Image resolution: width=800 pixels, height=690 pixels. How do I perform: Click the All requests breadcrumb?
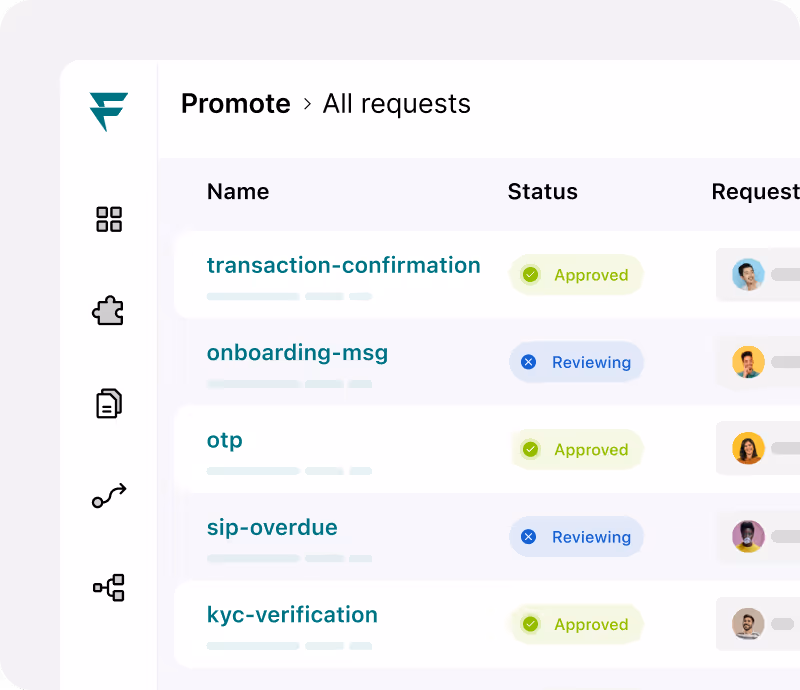click(396, 104)
